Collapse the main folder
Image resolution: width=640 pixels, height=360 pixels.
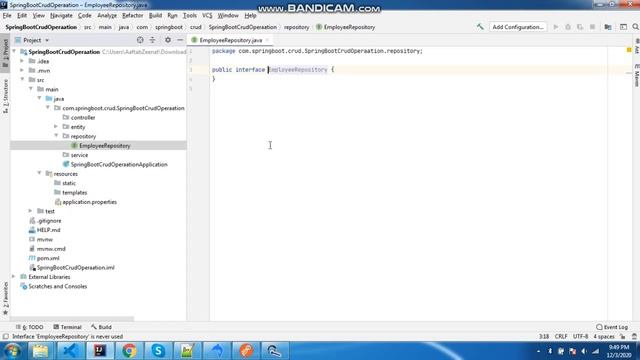click(31, 89)
